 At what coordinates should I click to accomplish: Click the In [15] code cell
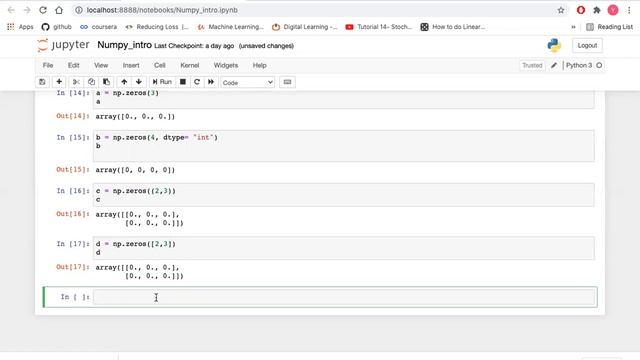344,146
